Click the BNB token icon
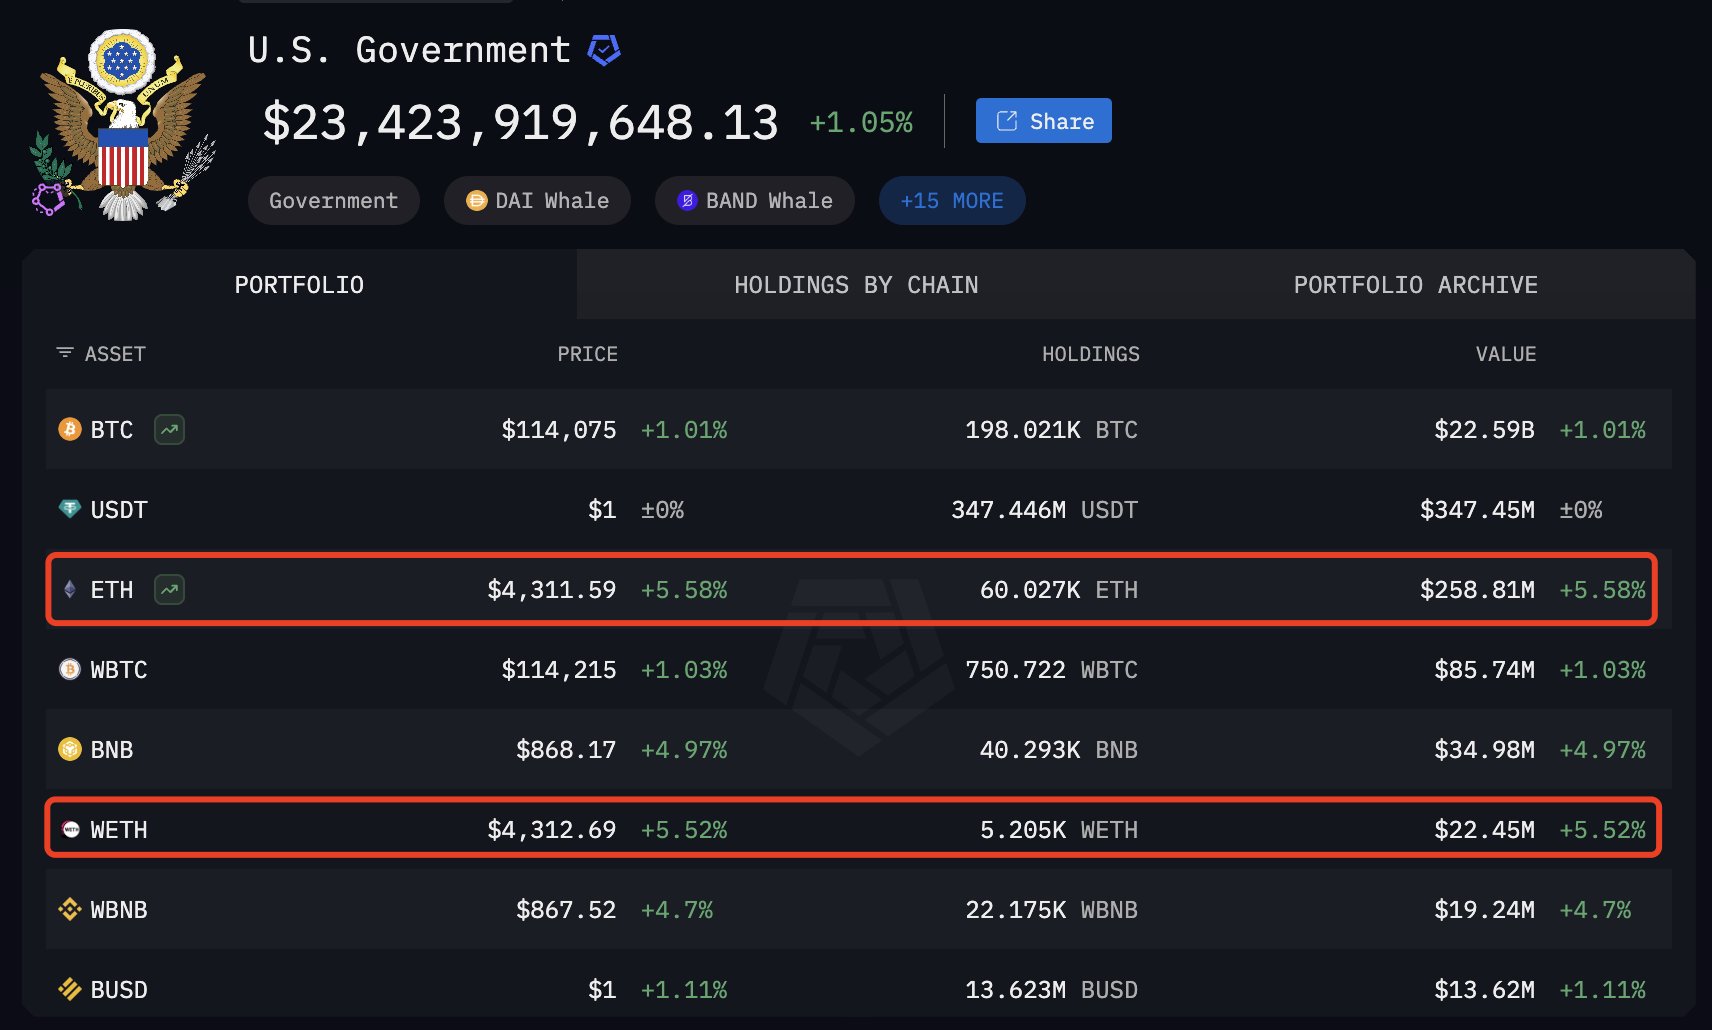The image size is (1712, 1030). click(68, 749)
